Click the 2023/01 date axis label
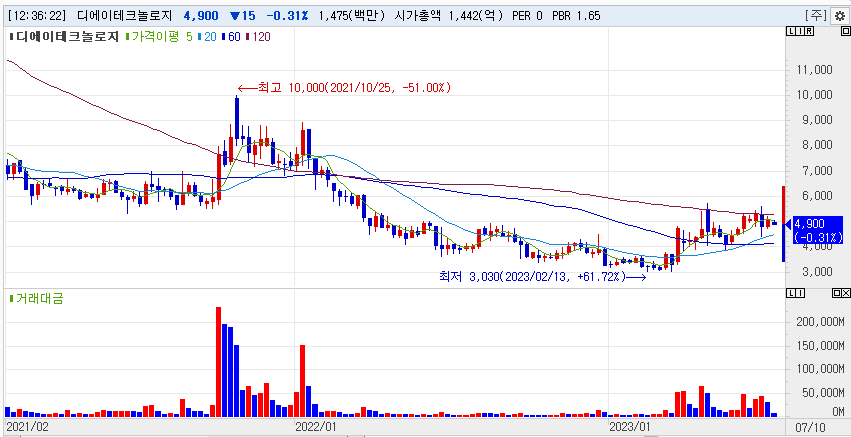The image size is (851, 437). (x=631, y=426)
